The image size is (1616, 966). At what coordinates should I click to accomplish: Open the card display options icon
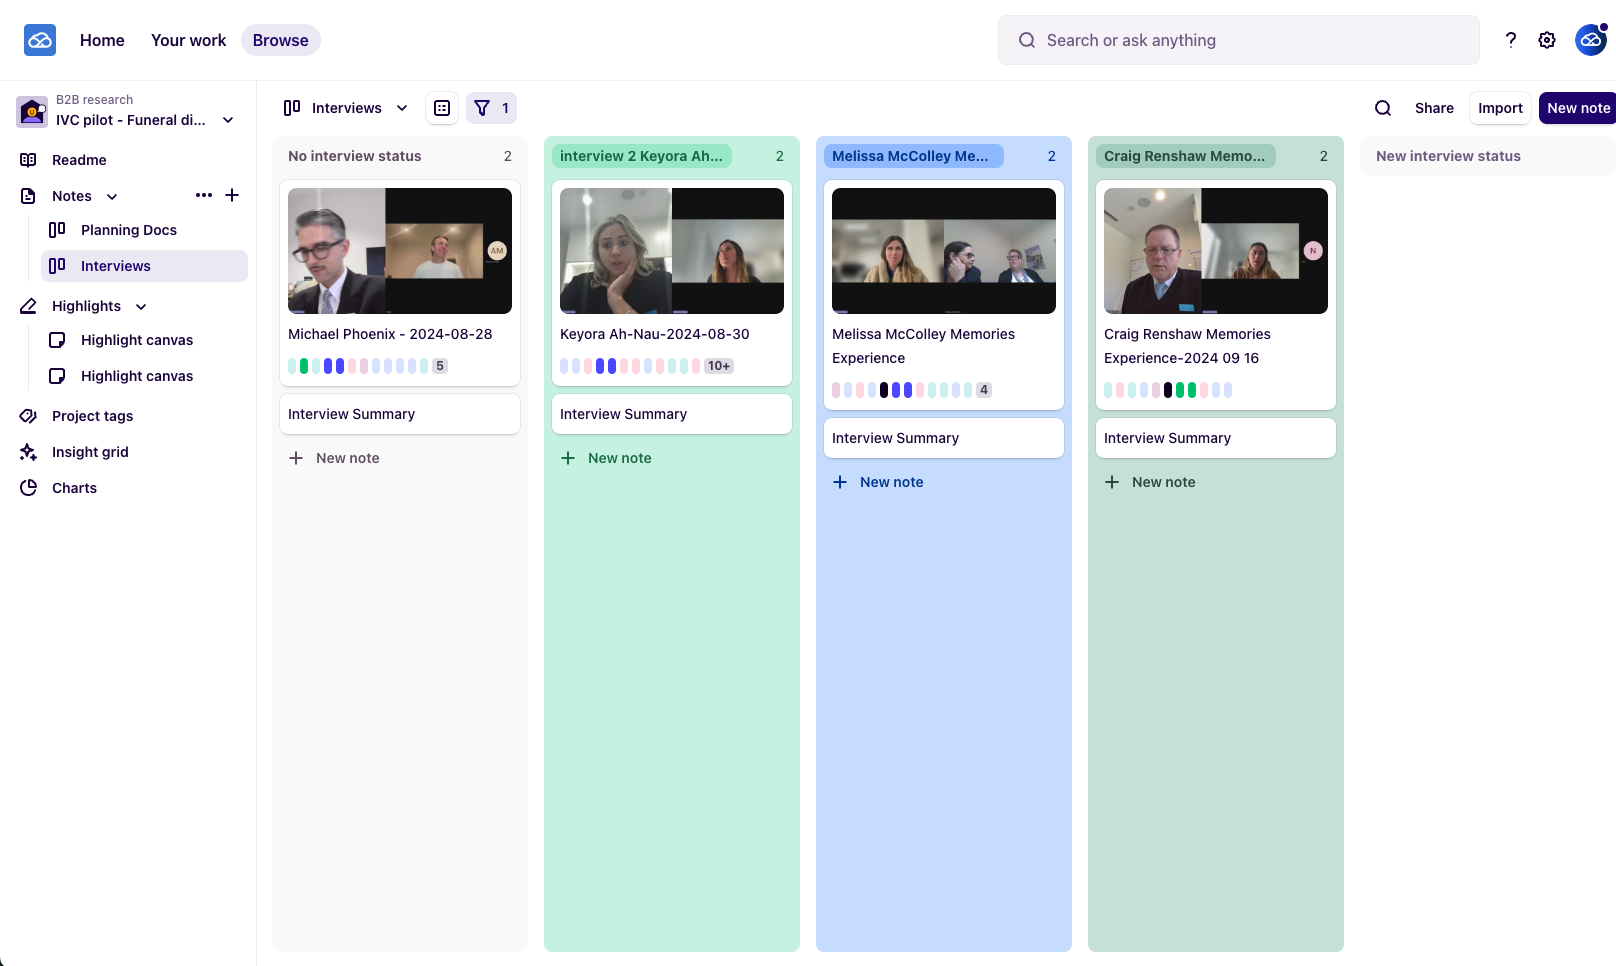(442, 108)
